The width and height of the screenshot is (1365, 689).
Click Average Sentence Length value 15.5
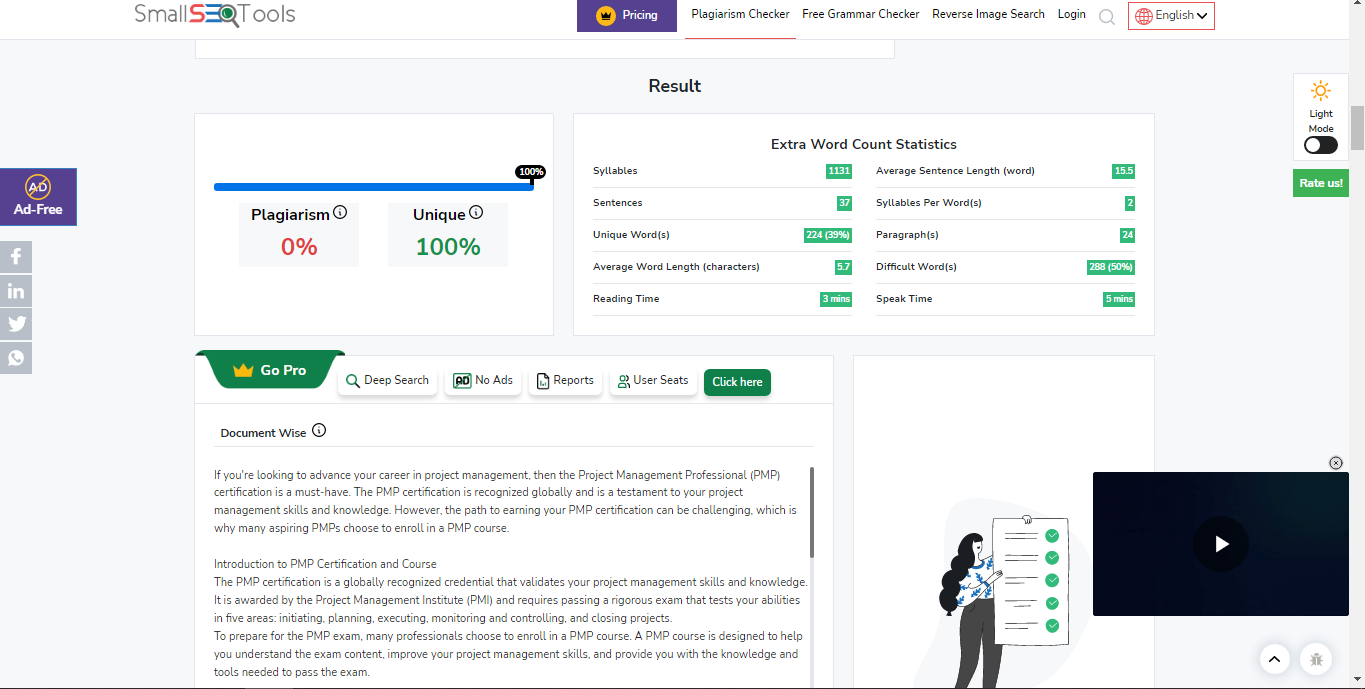pos(1123,171)
